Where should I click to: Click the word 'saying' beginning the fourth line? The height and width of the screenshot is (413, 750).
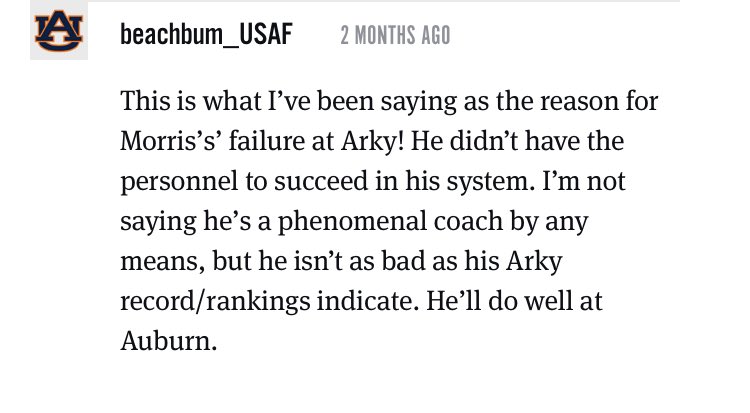click(x=158, y=223)
